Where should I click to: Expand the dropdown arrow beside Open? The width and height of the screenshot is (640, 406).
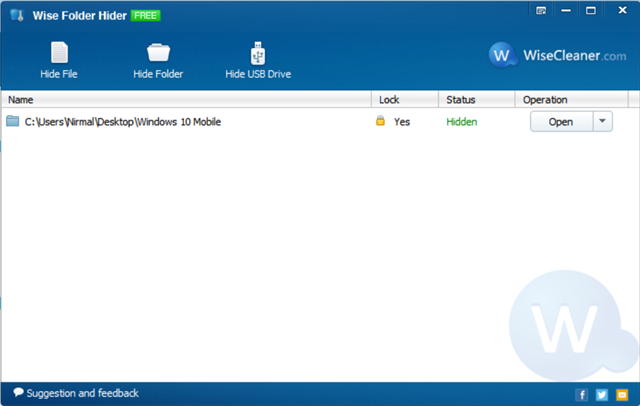[602, 122]
